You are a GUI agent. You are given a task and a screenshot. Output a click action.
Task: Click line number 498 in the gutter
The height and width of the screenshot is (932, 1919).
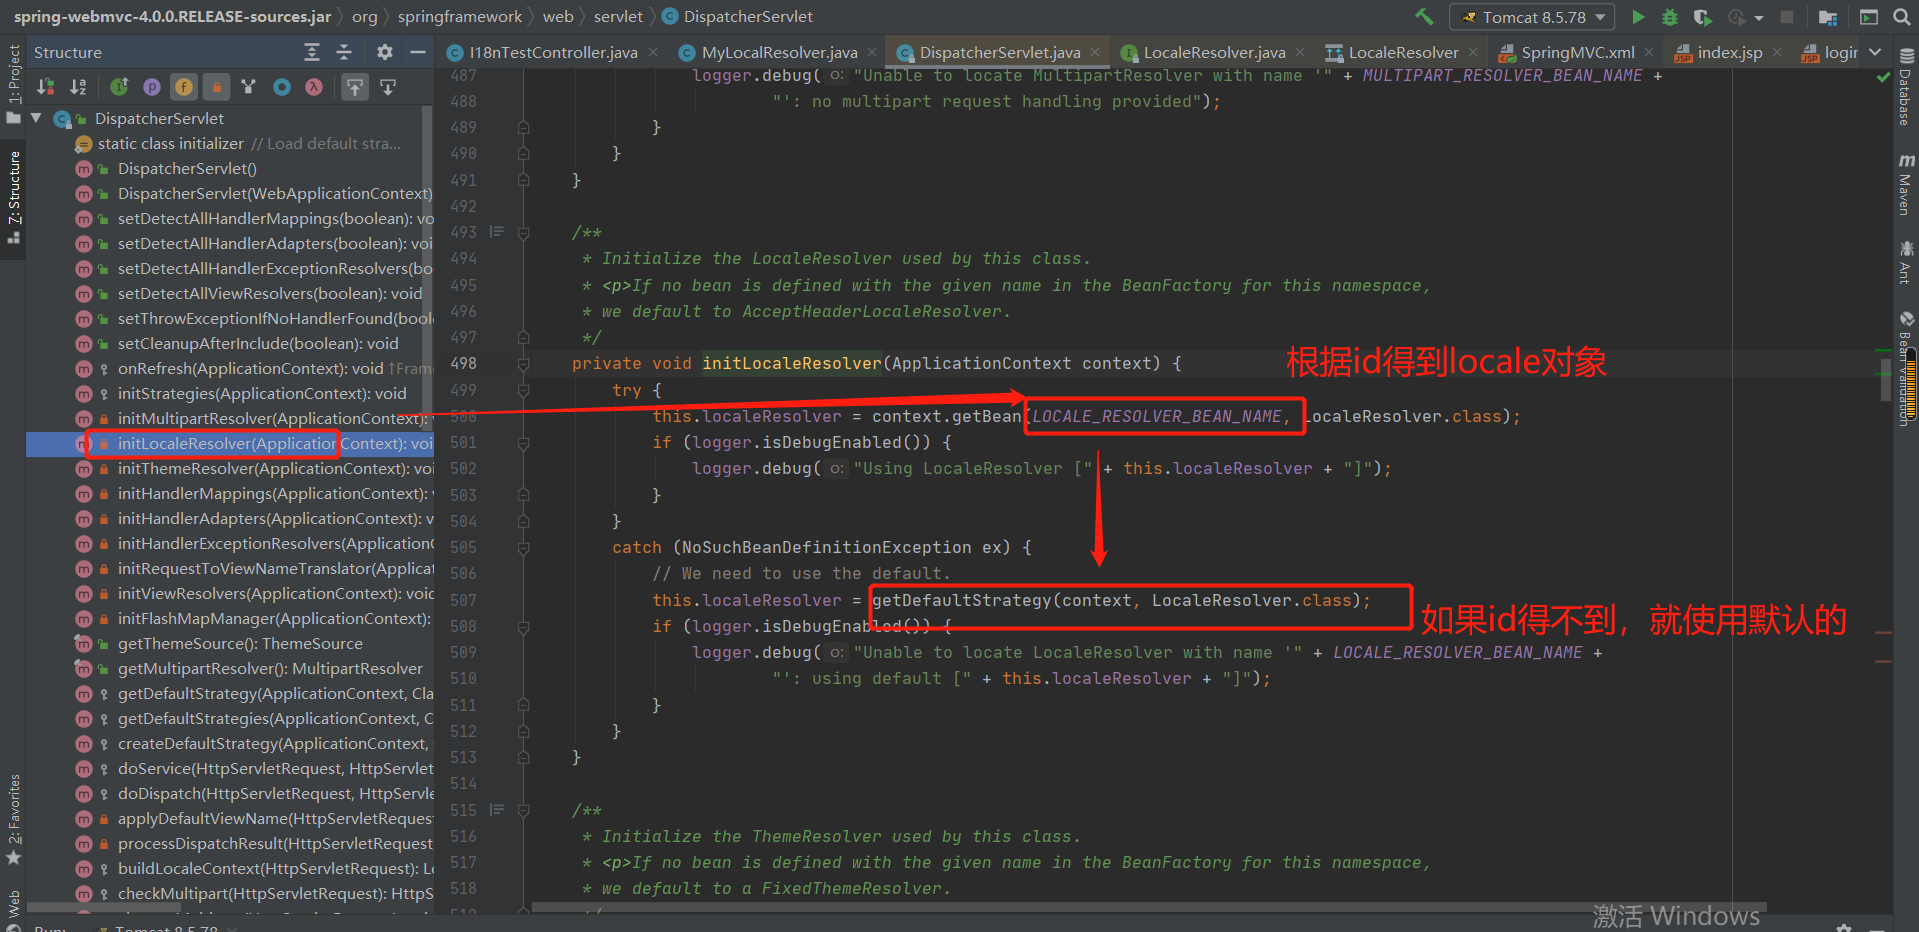463,364
